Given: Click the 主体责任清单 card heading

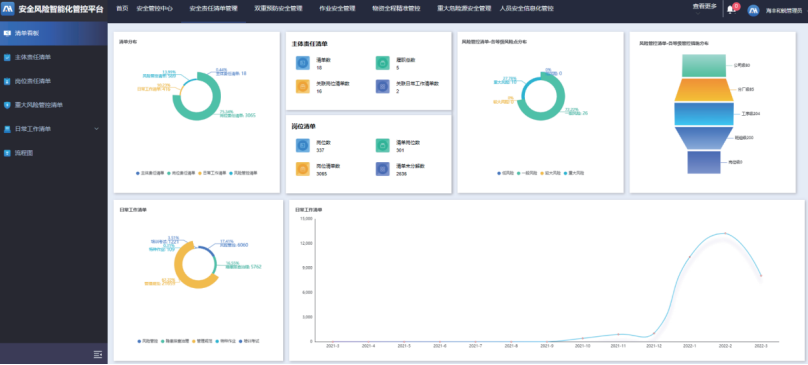Looking at the screenshot, I should point(310,44).
